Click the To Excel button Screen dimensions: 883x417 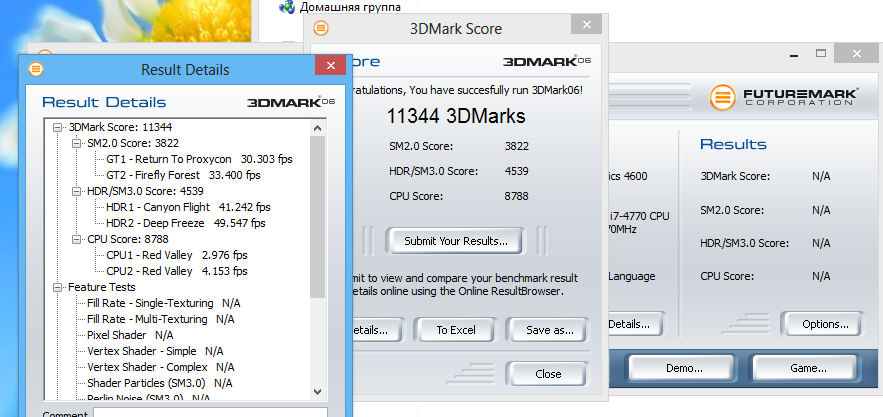click(456, 330)
